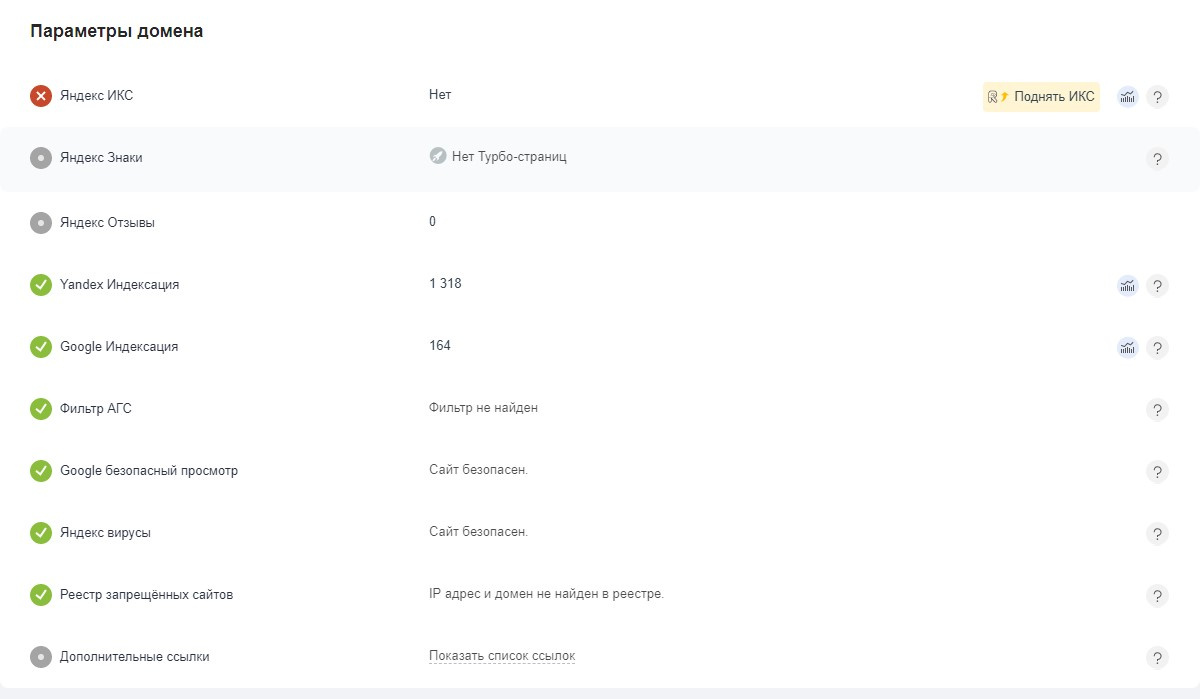Click the gray status icon beside Яндекс Знаки

pos(41,158)
